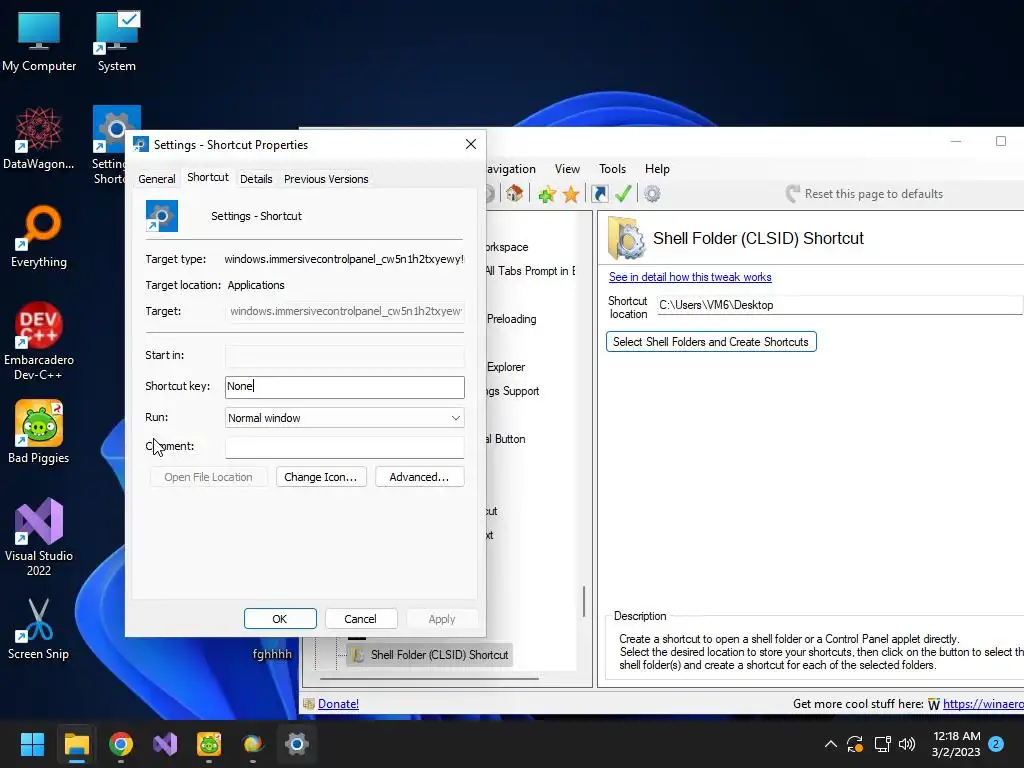Viewport: 1024px width, 768px height.
Task: Open Visual Studio 2022 desktop icon
Action: coord(39,537)
